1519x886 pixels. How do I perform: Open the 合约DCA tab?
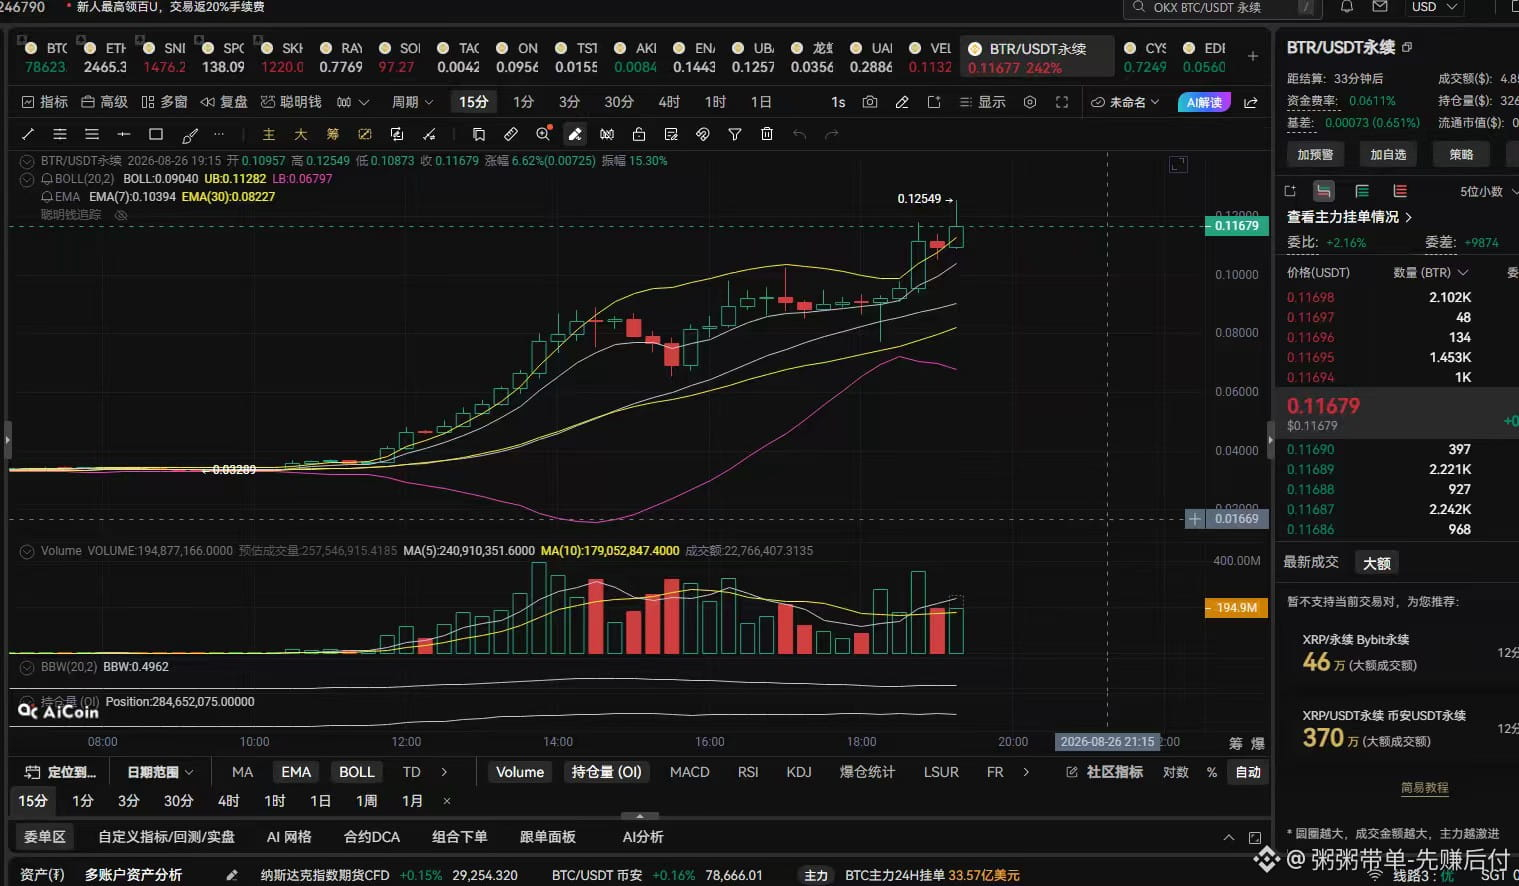(x=372, y=837)
